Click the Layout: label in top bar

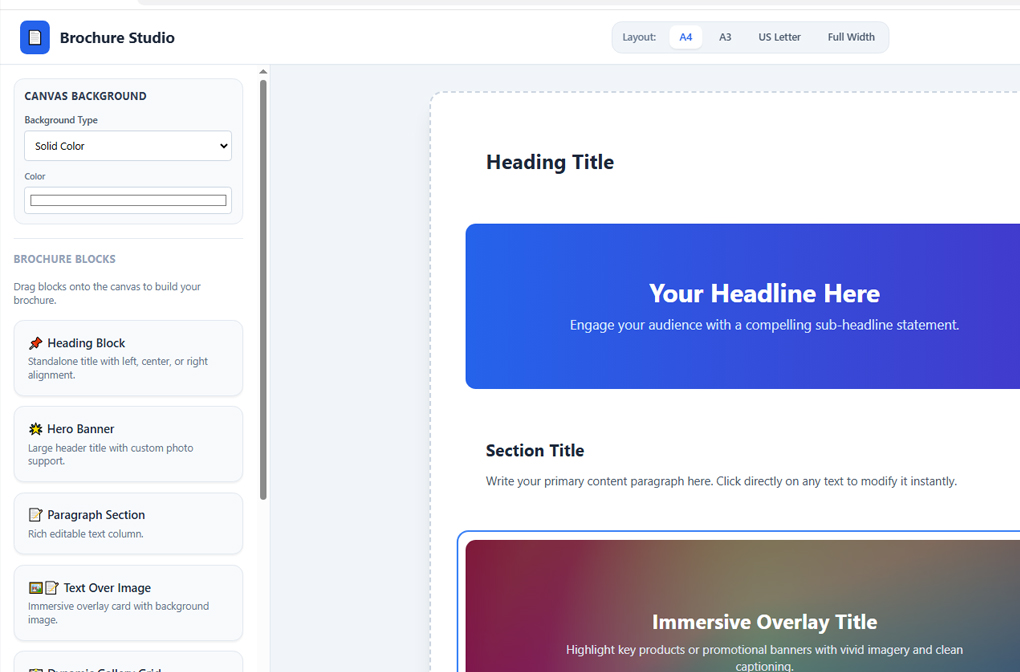coord(639,37)
